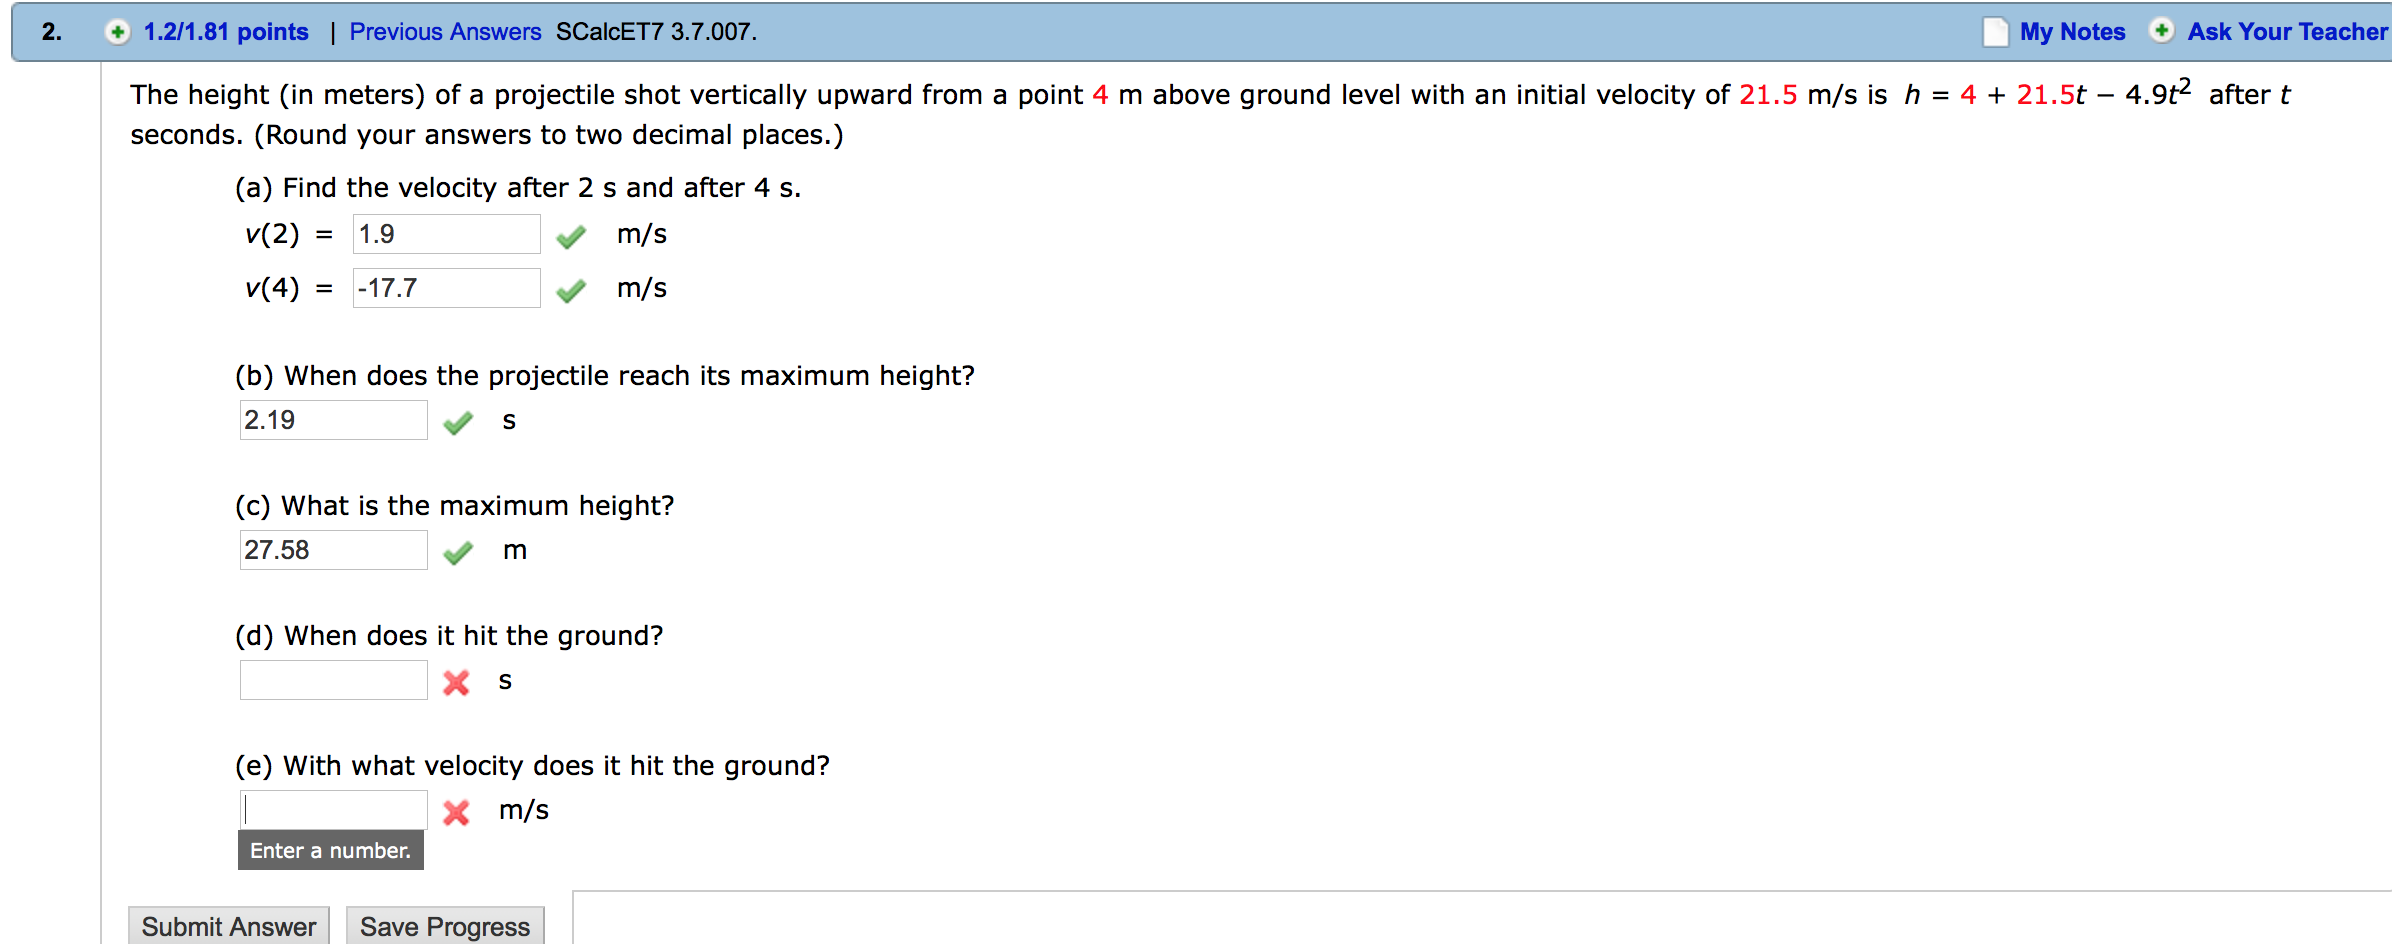Click the red X beside part (d) answer
The width and height of the screenshot is (2392, 944).
coord(455,683)
